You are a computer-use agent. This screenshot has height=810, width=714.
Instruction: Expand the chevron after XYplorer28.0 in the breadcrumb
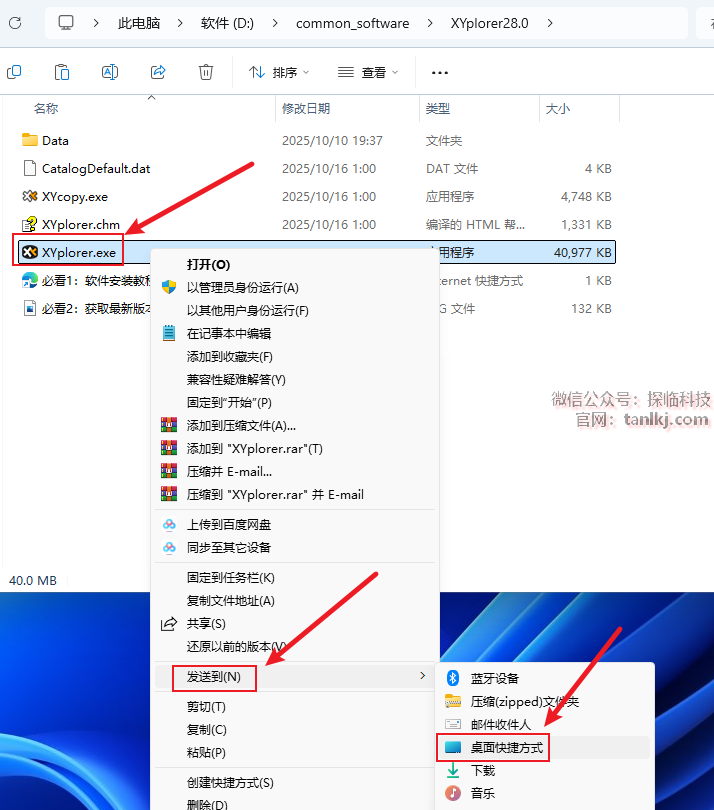pyautogui.click(x=550, y=23)
